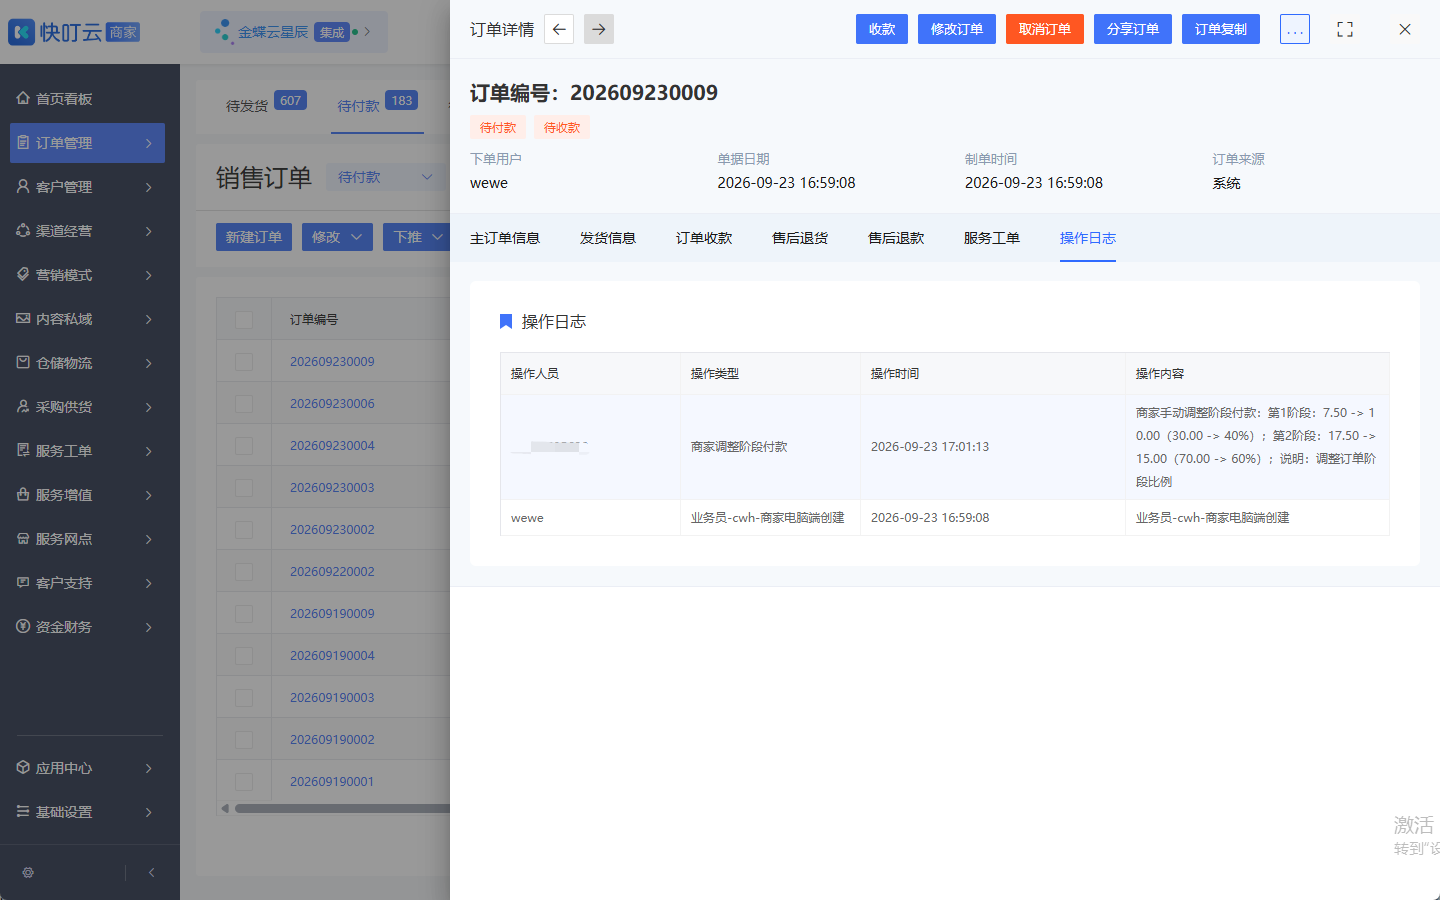Tick checkbox for order 202609230004
The image size is (1440, 900).
[244, 445]
